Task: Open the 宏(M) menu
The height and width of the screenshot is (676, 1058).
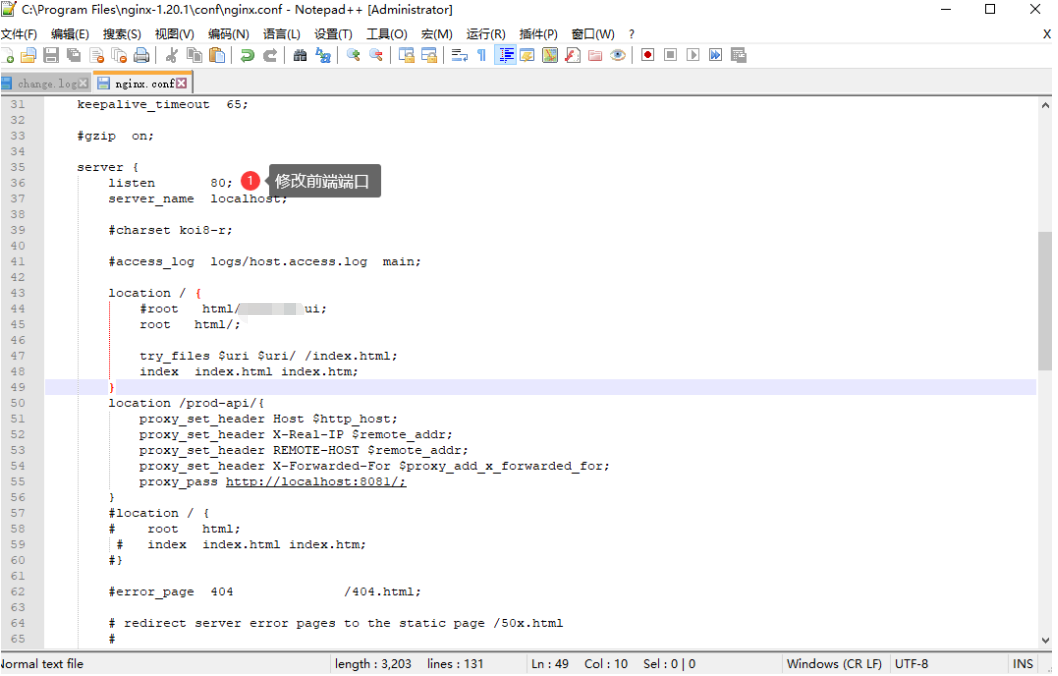Action: click(x=437, y=33)
